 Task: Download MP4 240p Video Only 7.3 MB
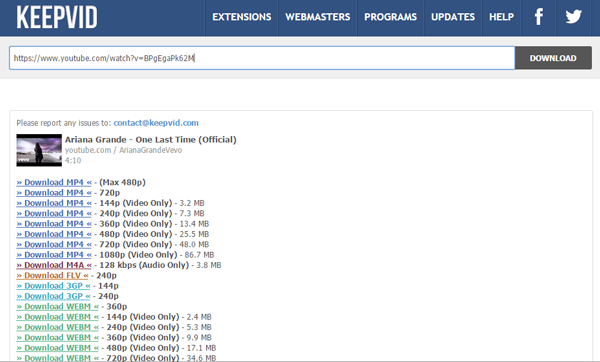pyautogui.click(x=54, y=214)
